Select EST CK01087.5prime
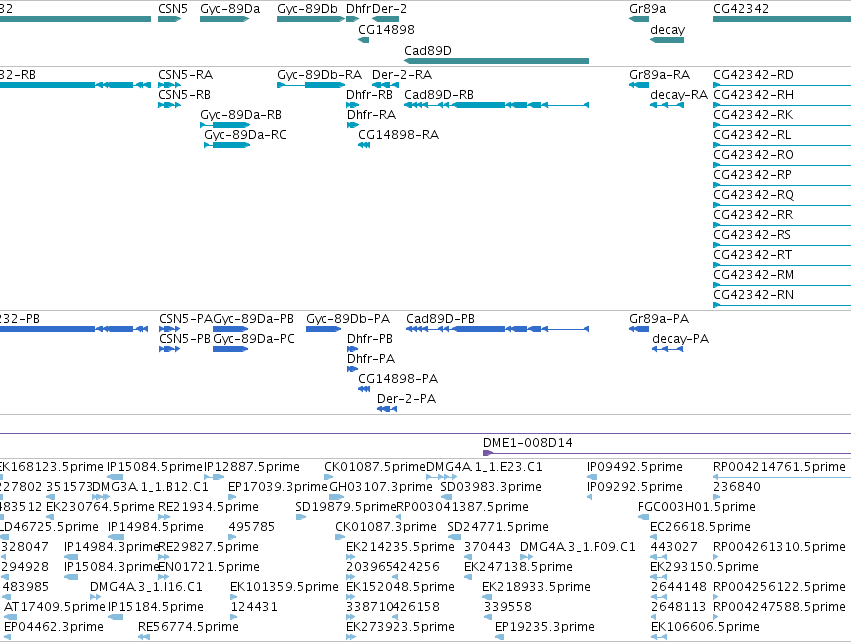 click(x=375, y=467)
